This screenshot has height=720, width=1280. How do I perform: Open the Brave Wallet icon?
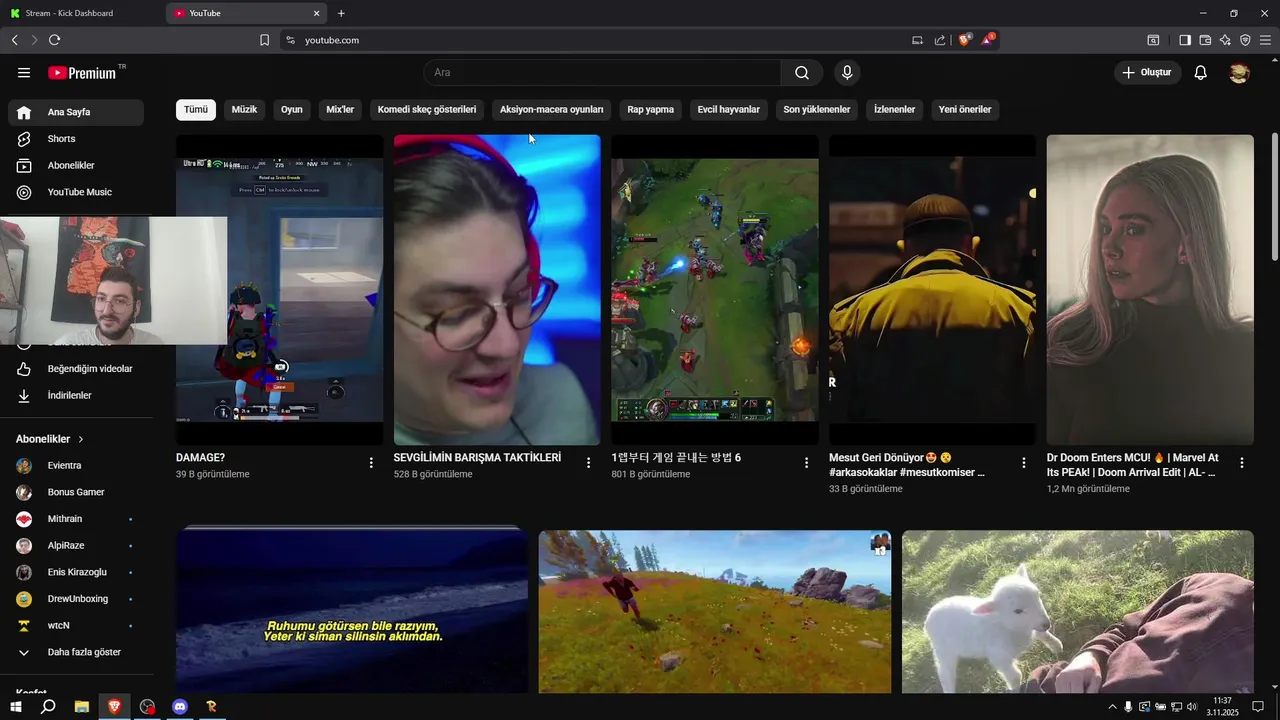click(1205, 40)
